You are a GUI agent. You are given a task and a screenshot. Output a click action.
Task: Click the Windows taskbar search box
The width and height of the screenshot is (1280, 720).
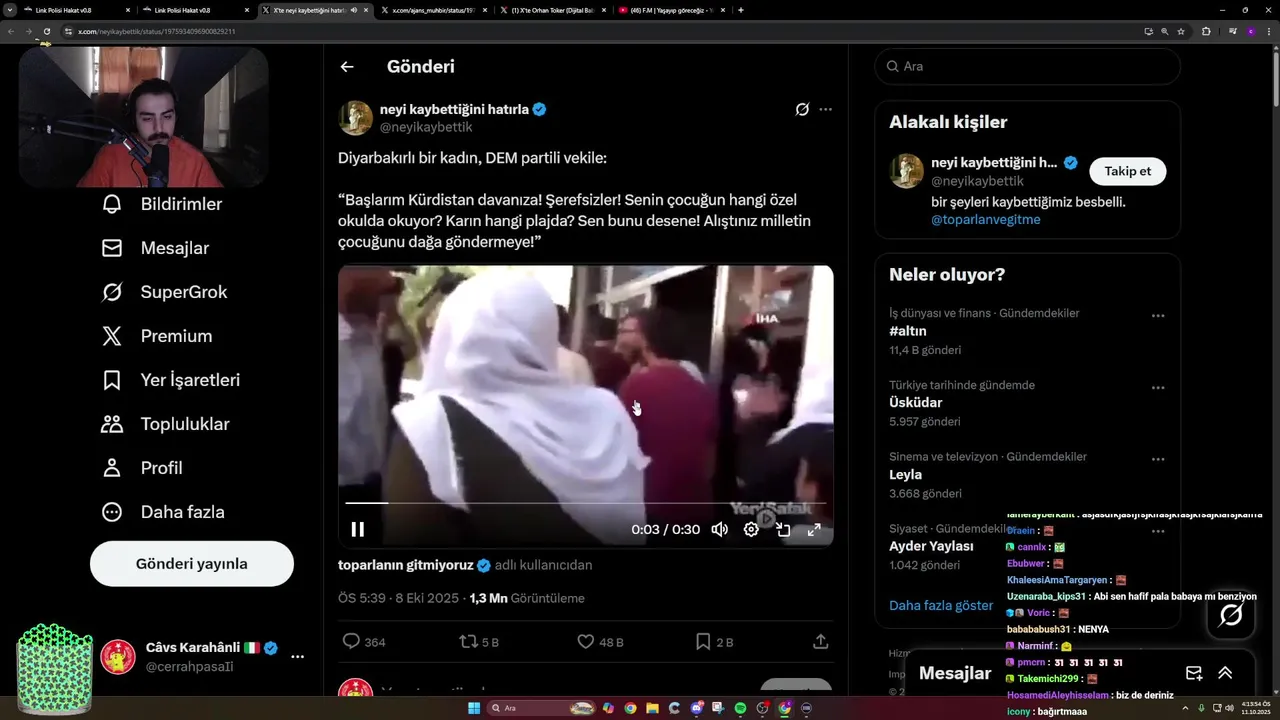pyautogui.click(x=541, y=708)
